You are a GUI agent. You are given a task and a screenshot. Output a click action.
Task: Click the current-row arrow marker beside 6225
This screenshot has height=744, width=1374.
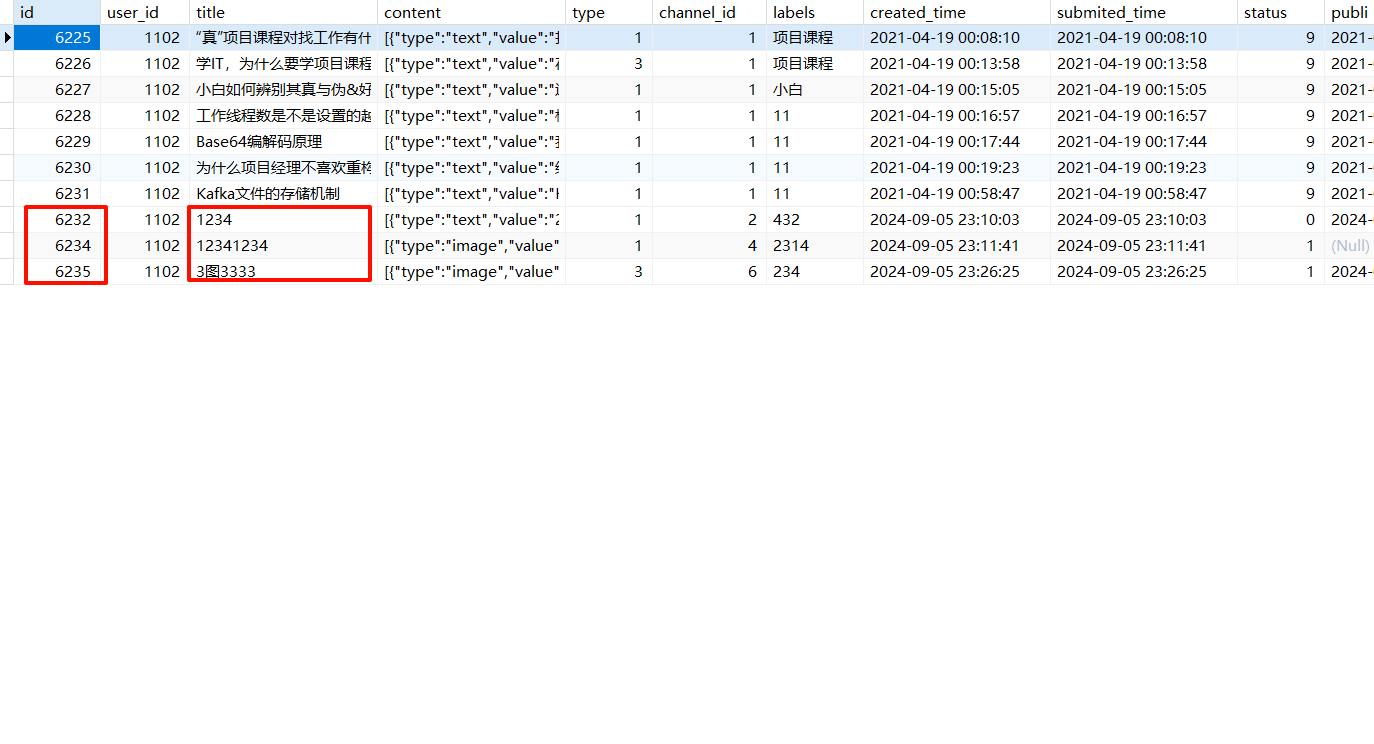coord(8,38)
